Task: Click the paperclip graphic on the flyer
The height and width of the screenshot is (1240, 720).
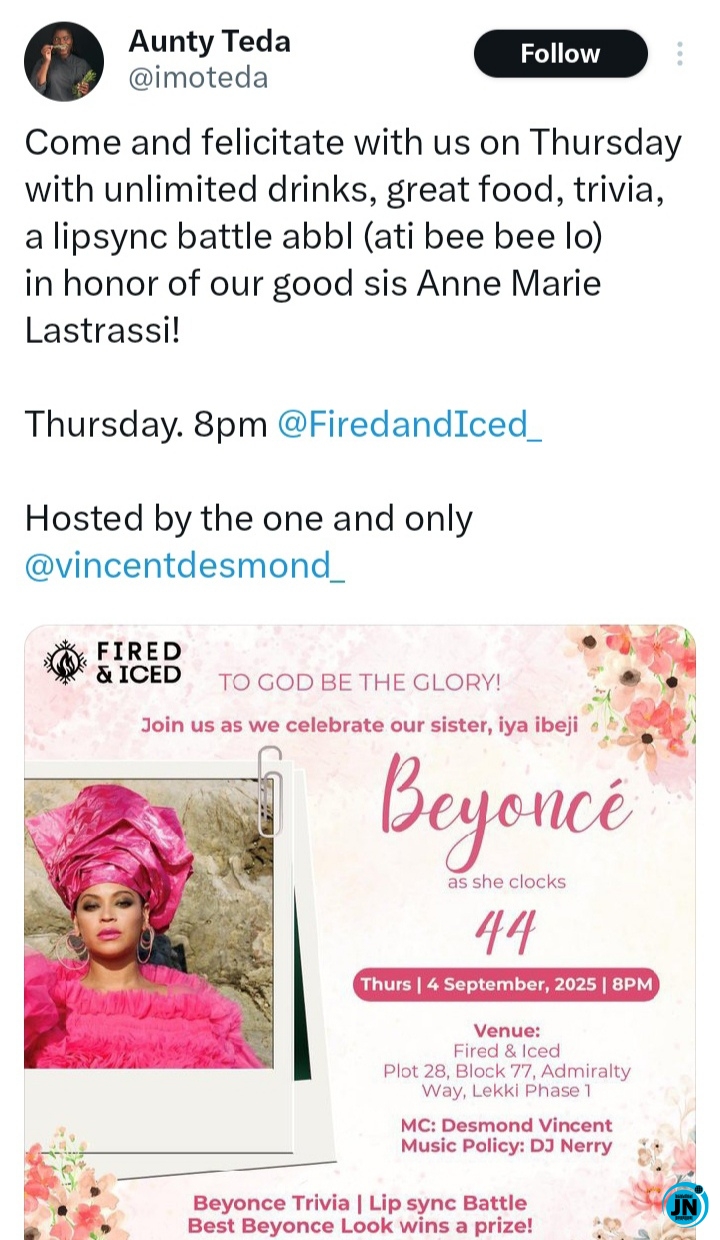Action: click(x=269, y=790)
